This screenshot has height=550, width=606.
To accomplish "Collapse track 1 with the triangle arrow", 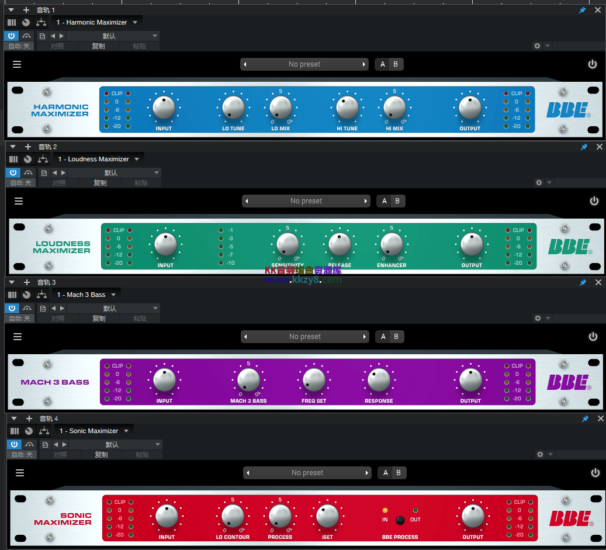I will 11,10.
